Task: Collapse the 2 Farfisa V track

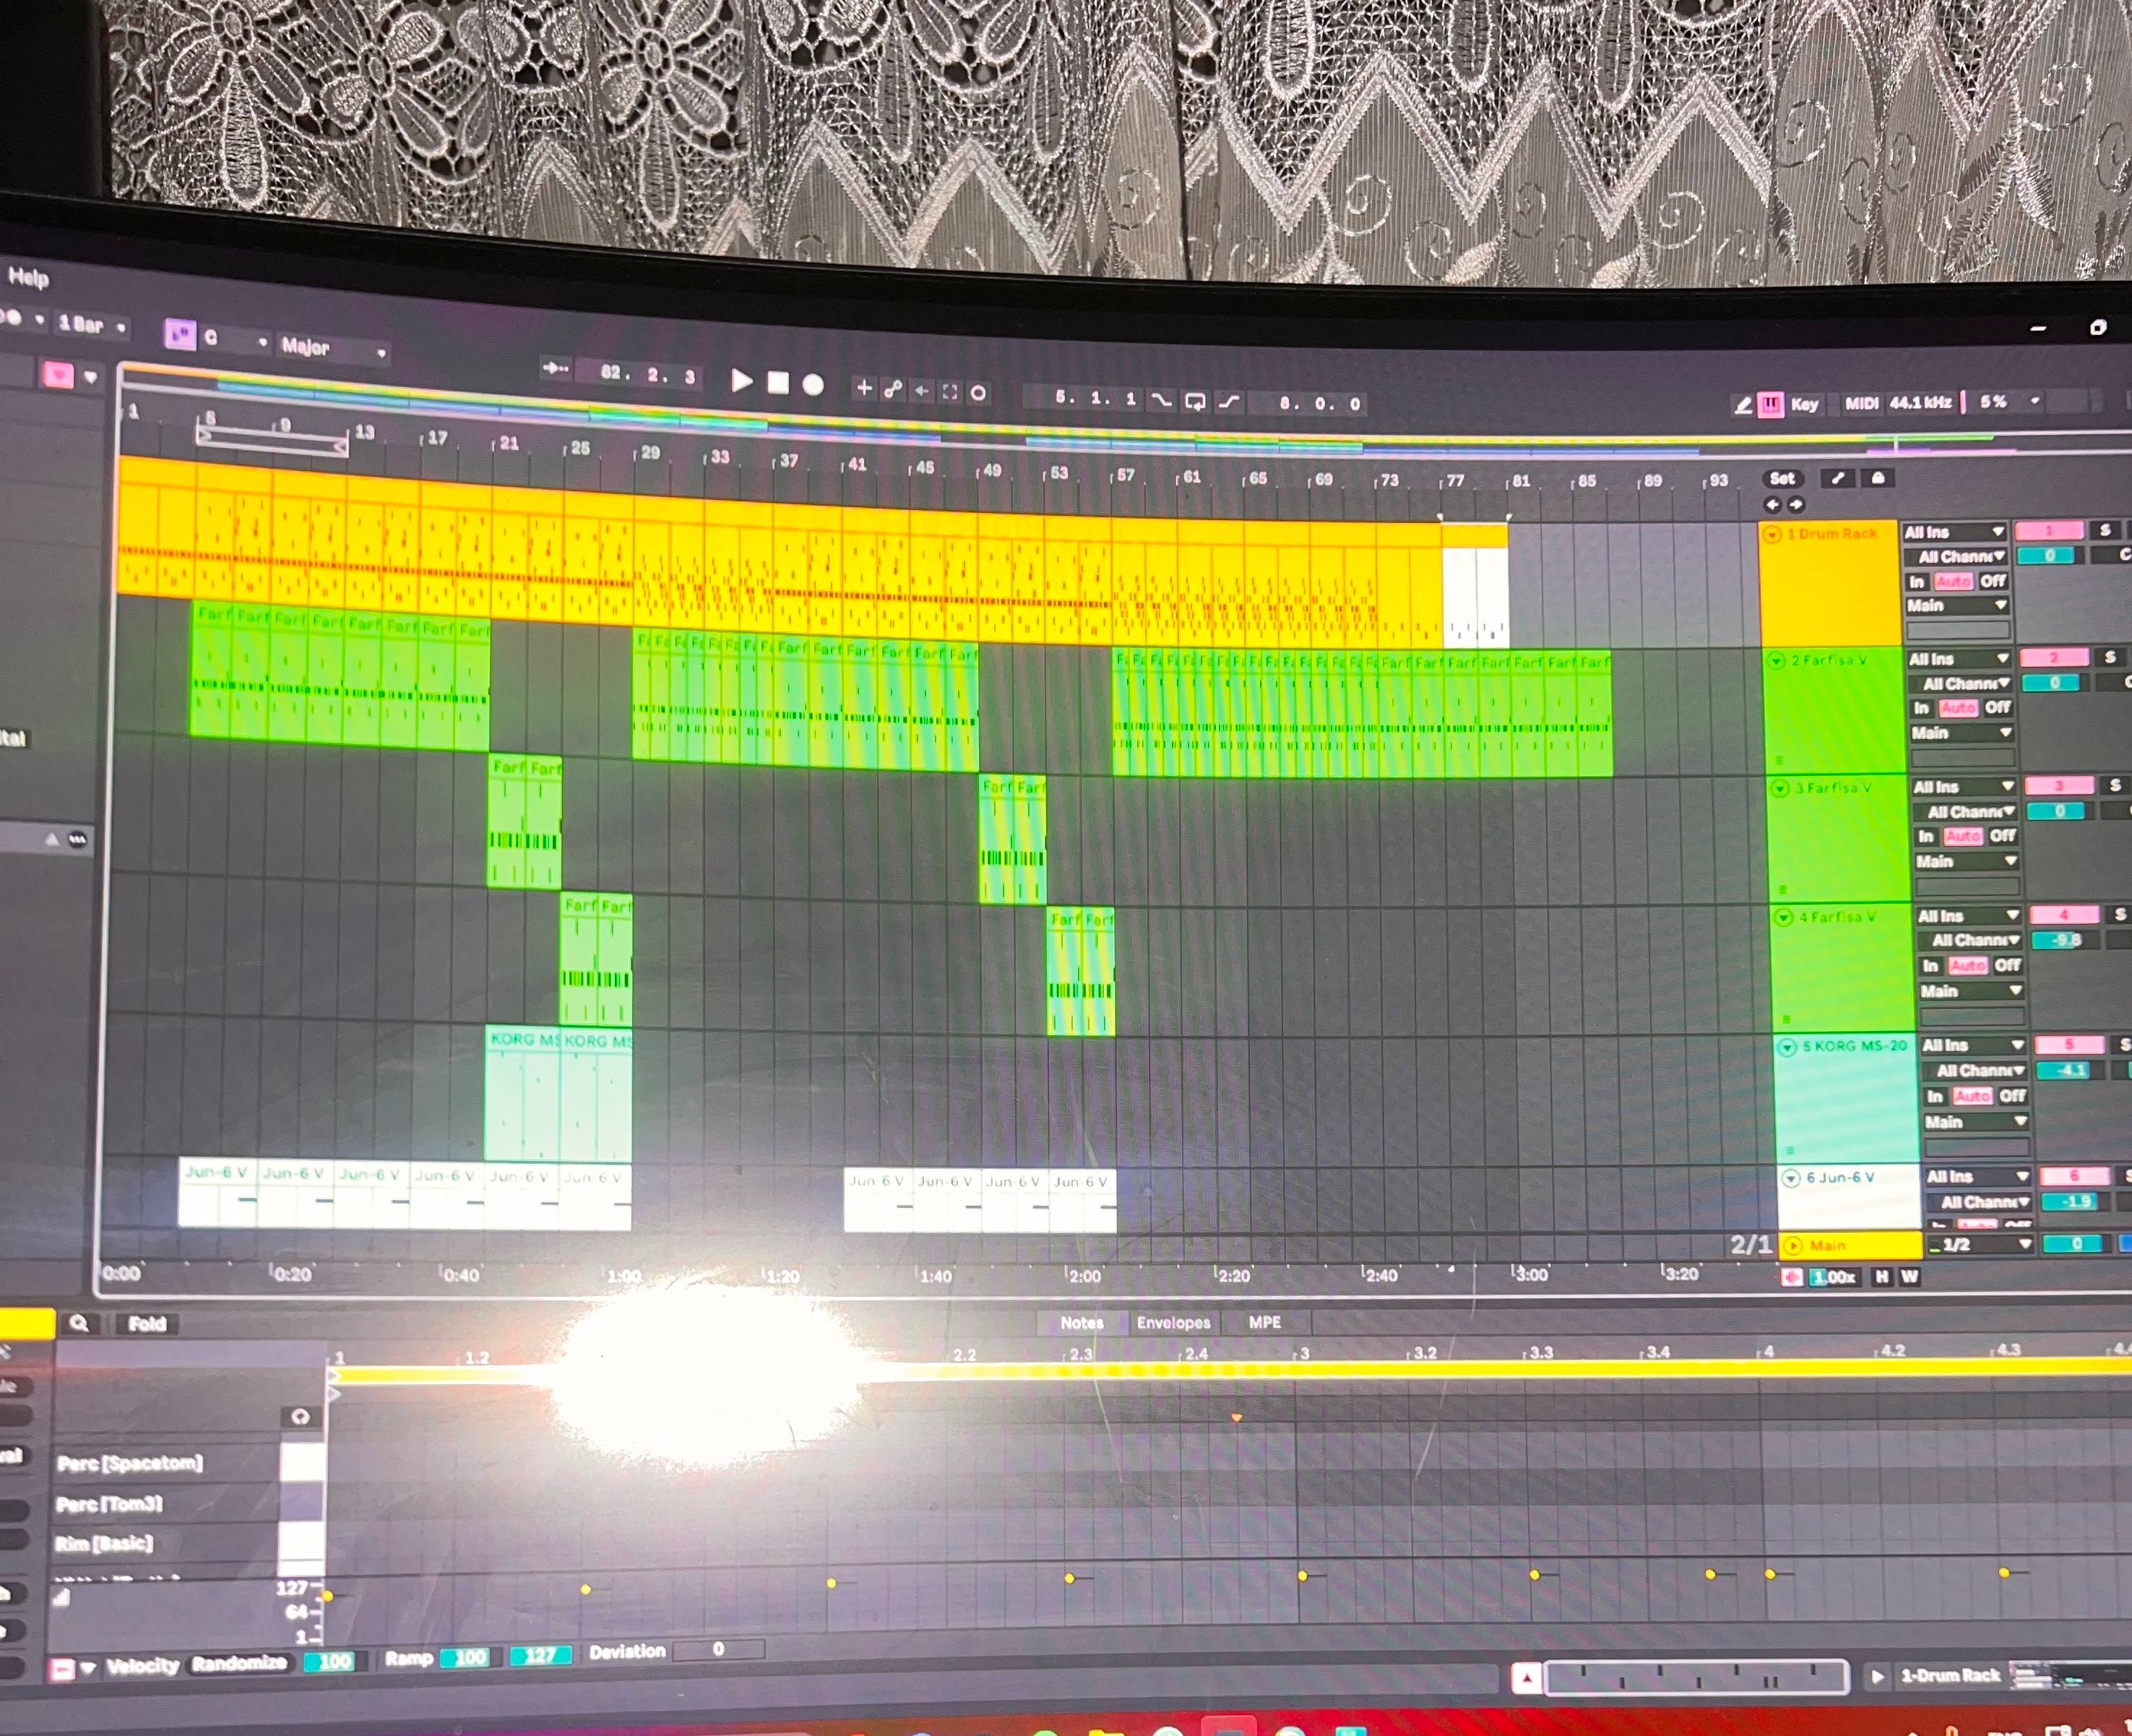Action: click(1777, 661)
